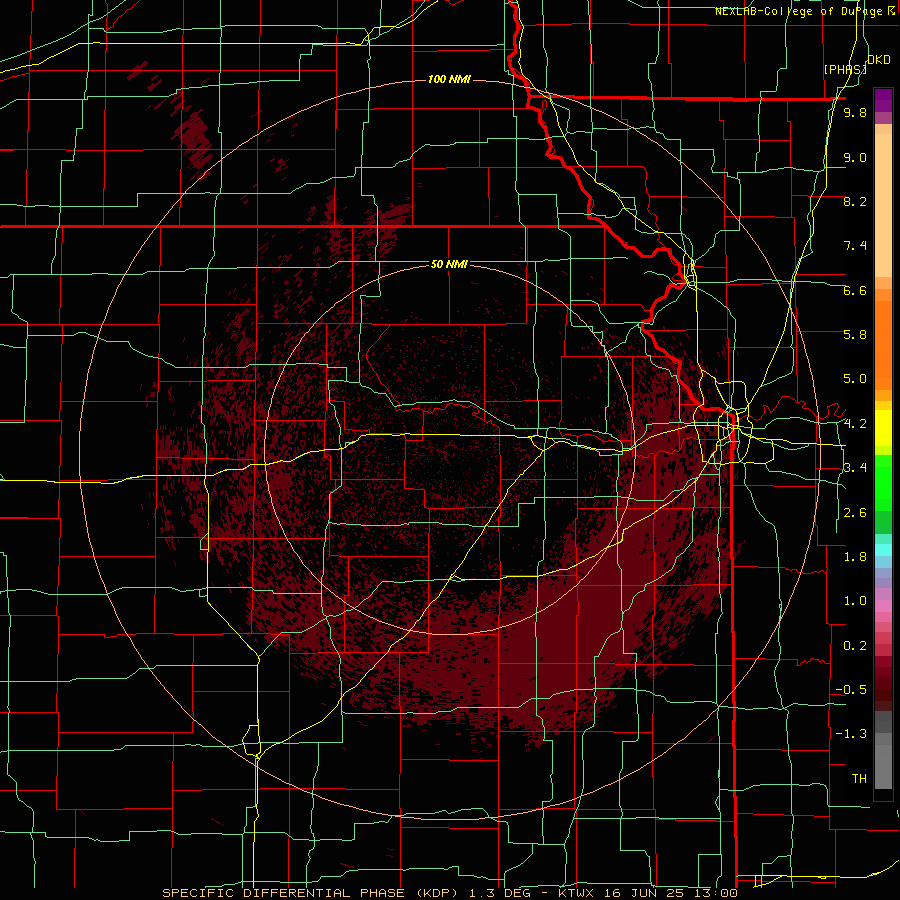
Task: Pick the cyan segment of the color bar
Action: click(883, 549)
